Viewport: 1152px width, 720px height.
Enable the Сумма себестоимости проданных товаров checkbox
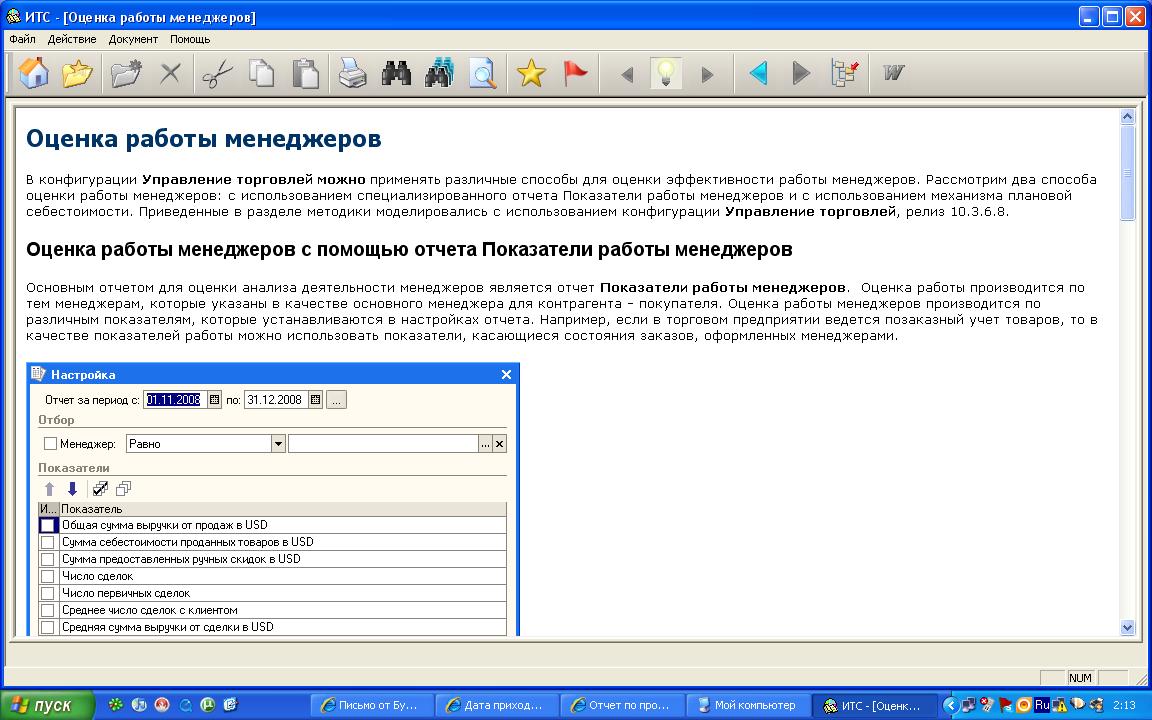click(x=47, y=542)
